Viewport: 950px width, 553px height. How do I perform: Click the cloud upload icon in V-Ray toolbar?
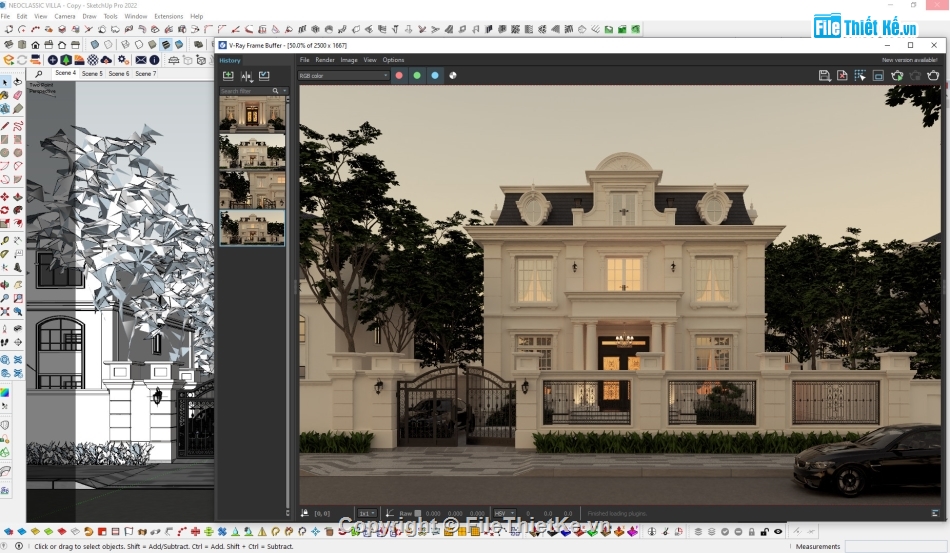(x=106, y=60)
